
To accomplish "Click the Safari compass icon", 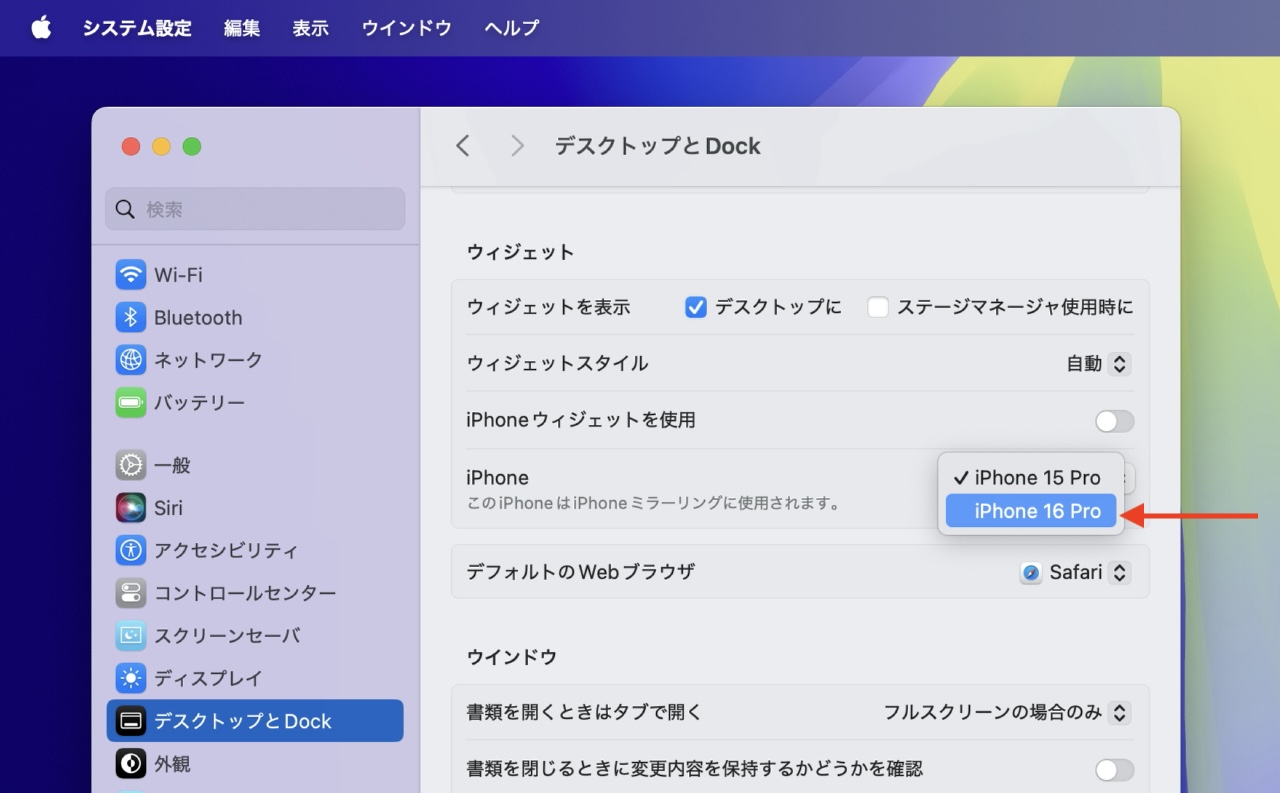I will (1031, 573).
